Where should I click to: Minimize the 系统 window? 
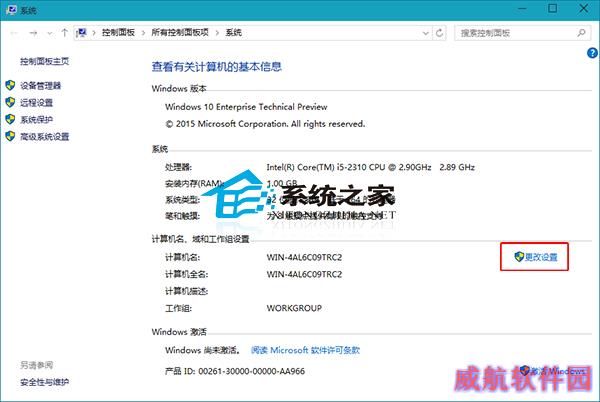[522, 8]
